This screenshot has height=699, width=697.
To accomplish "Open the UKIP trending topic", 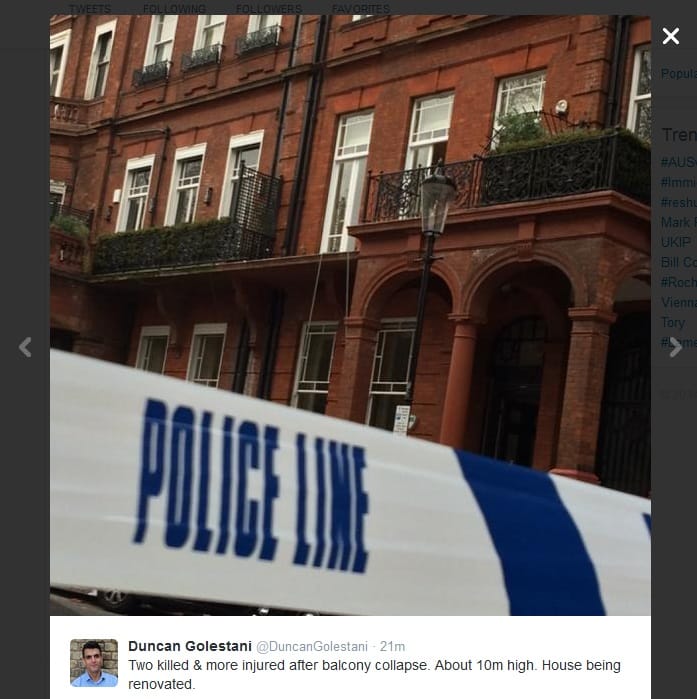I will (x=676, y=242).
